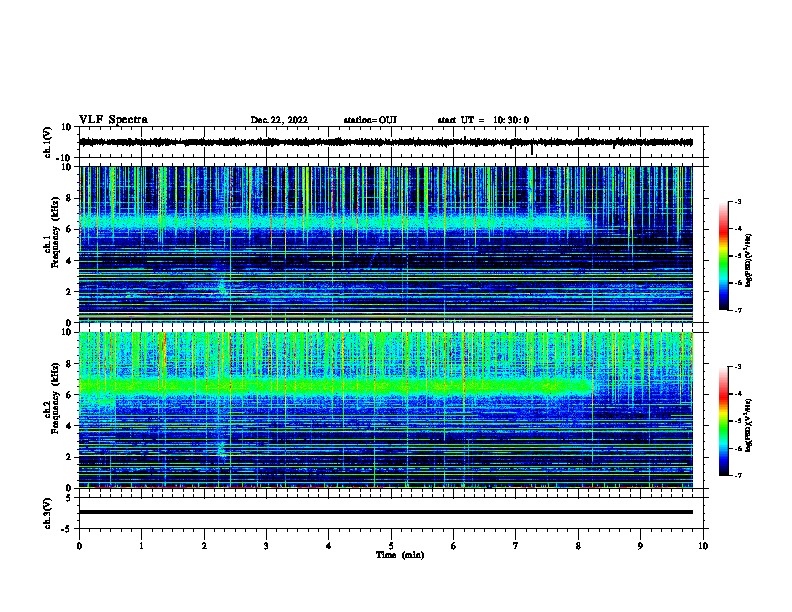The height and width of the screenshot is (612, 792).
Task: Click the ch.1(V) waveform axis label
Action: [x=47, y=142]
